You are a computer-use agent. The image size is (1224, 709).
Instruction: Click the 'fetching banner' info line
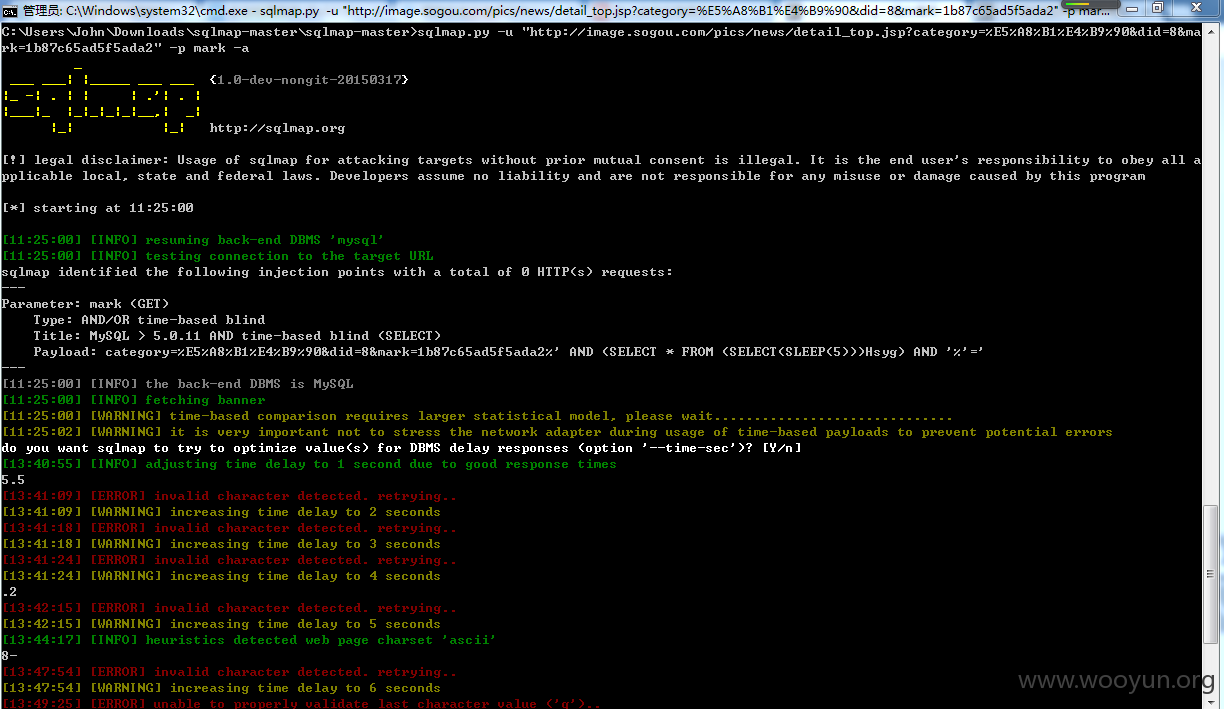(x=133, y=400)
